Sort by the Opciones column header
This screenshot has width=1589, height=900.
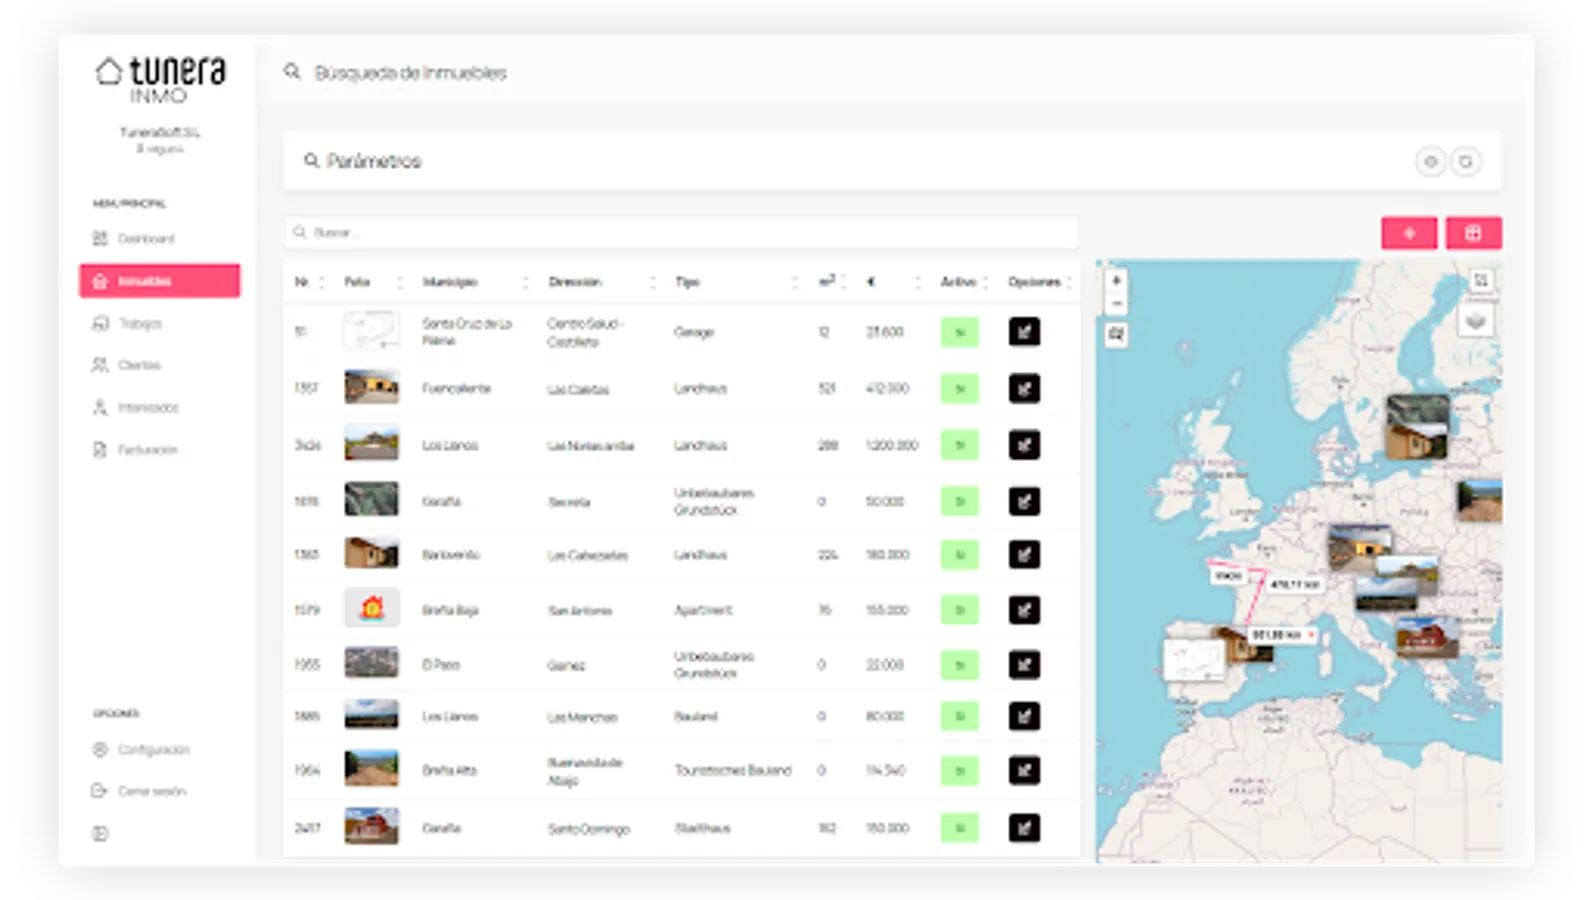tap(1034, 282)
